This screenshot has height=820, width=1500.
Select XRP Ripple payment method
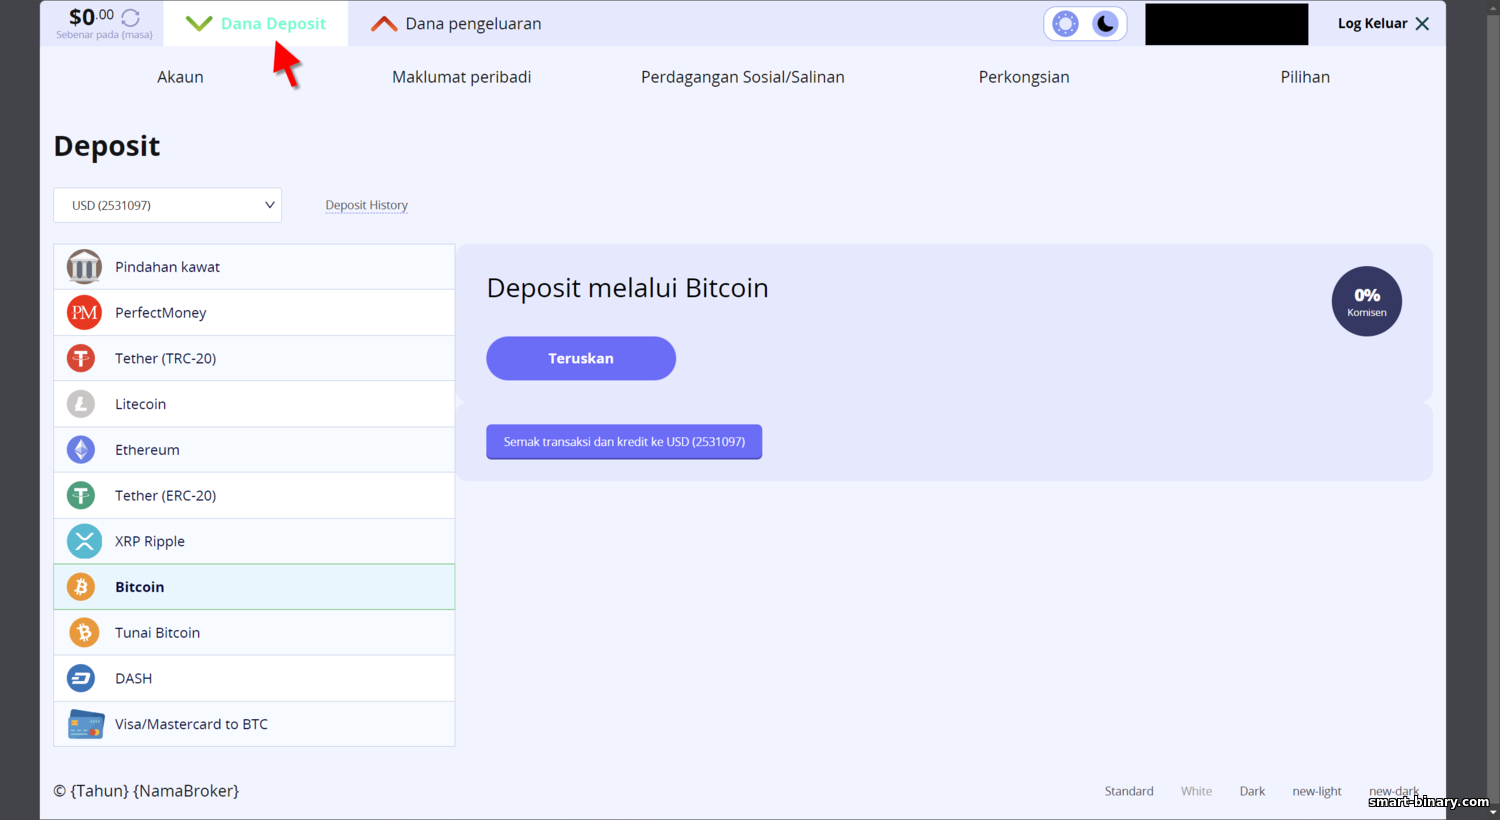[x=254, y=541]
